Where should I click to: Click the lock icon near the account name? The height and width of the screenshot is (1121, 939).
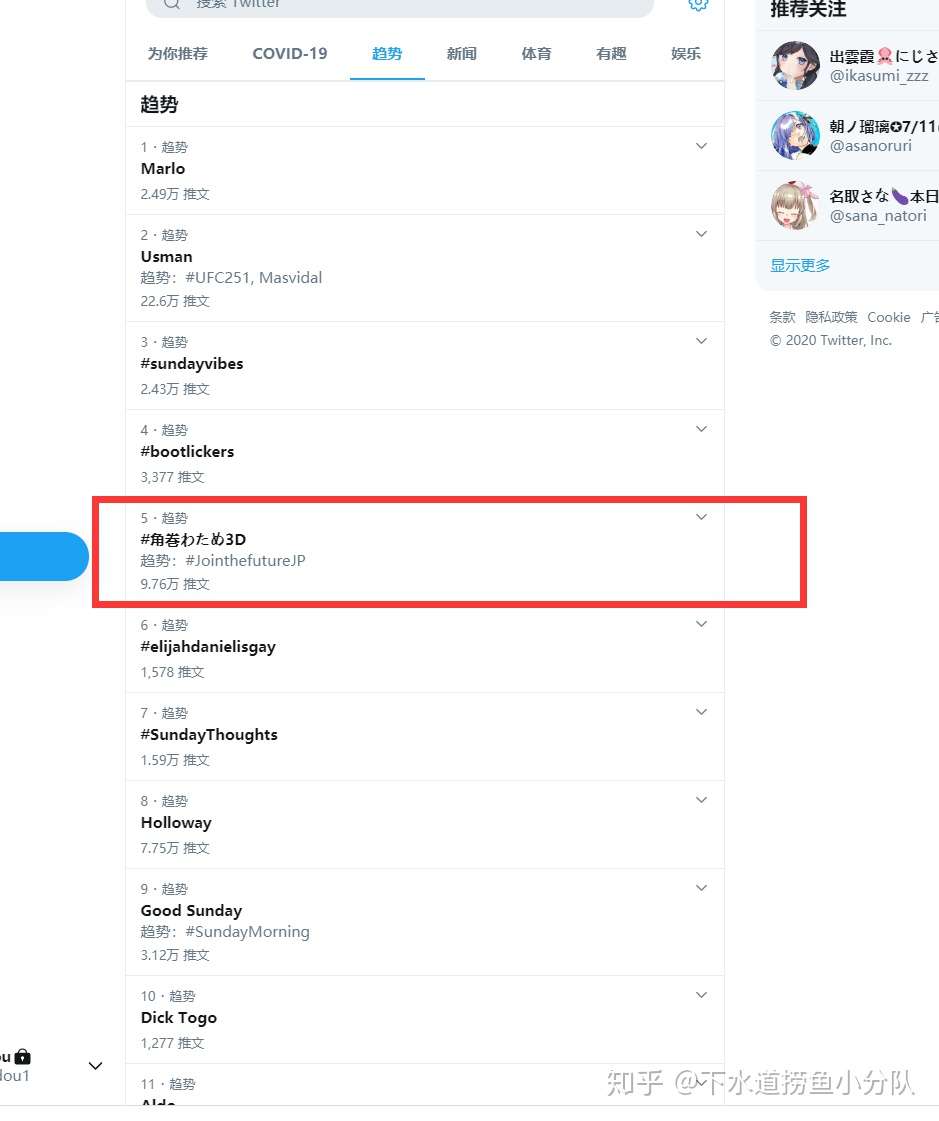[x=22, y=1056]
